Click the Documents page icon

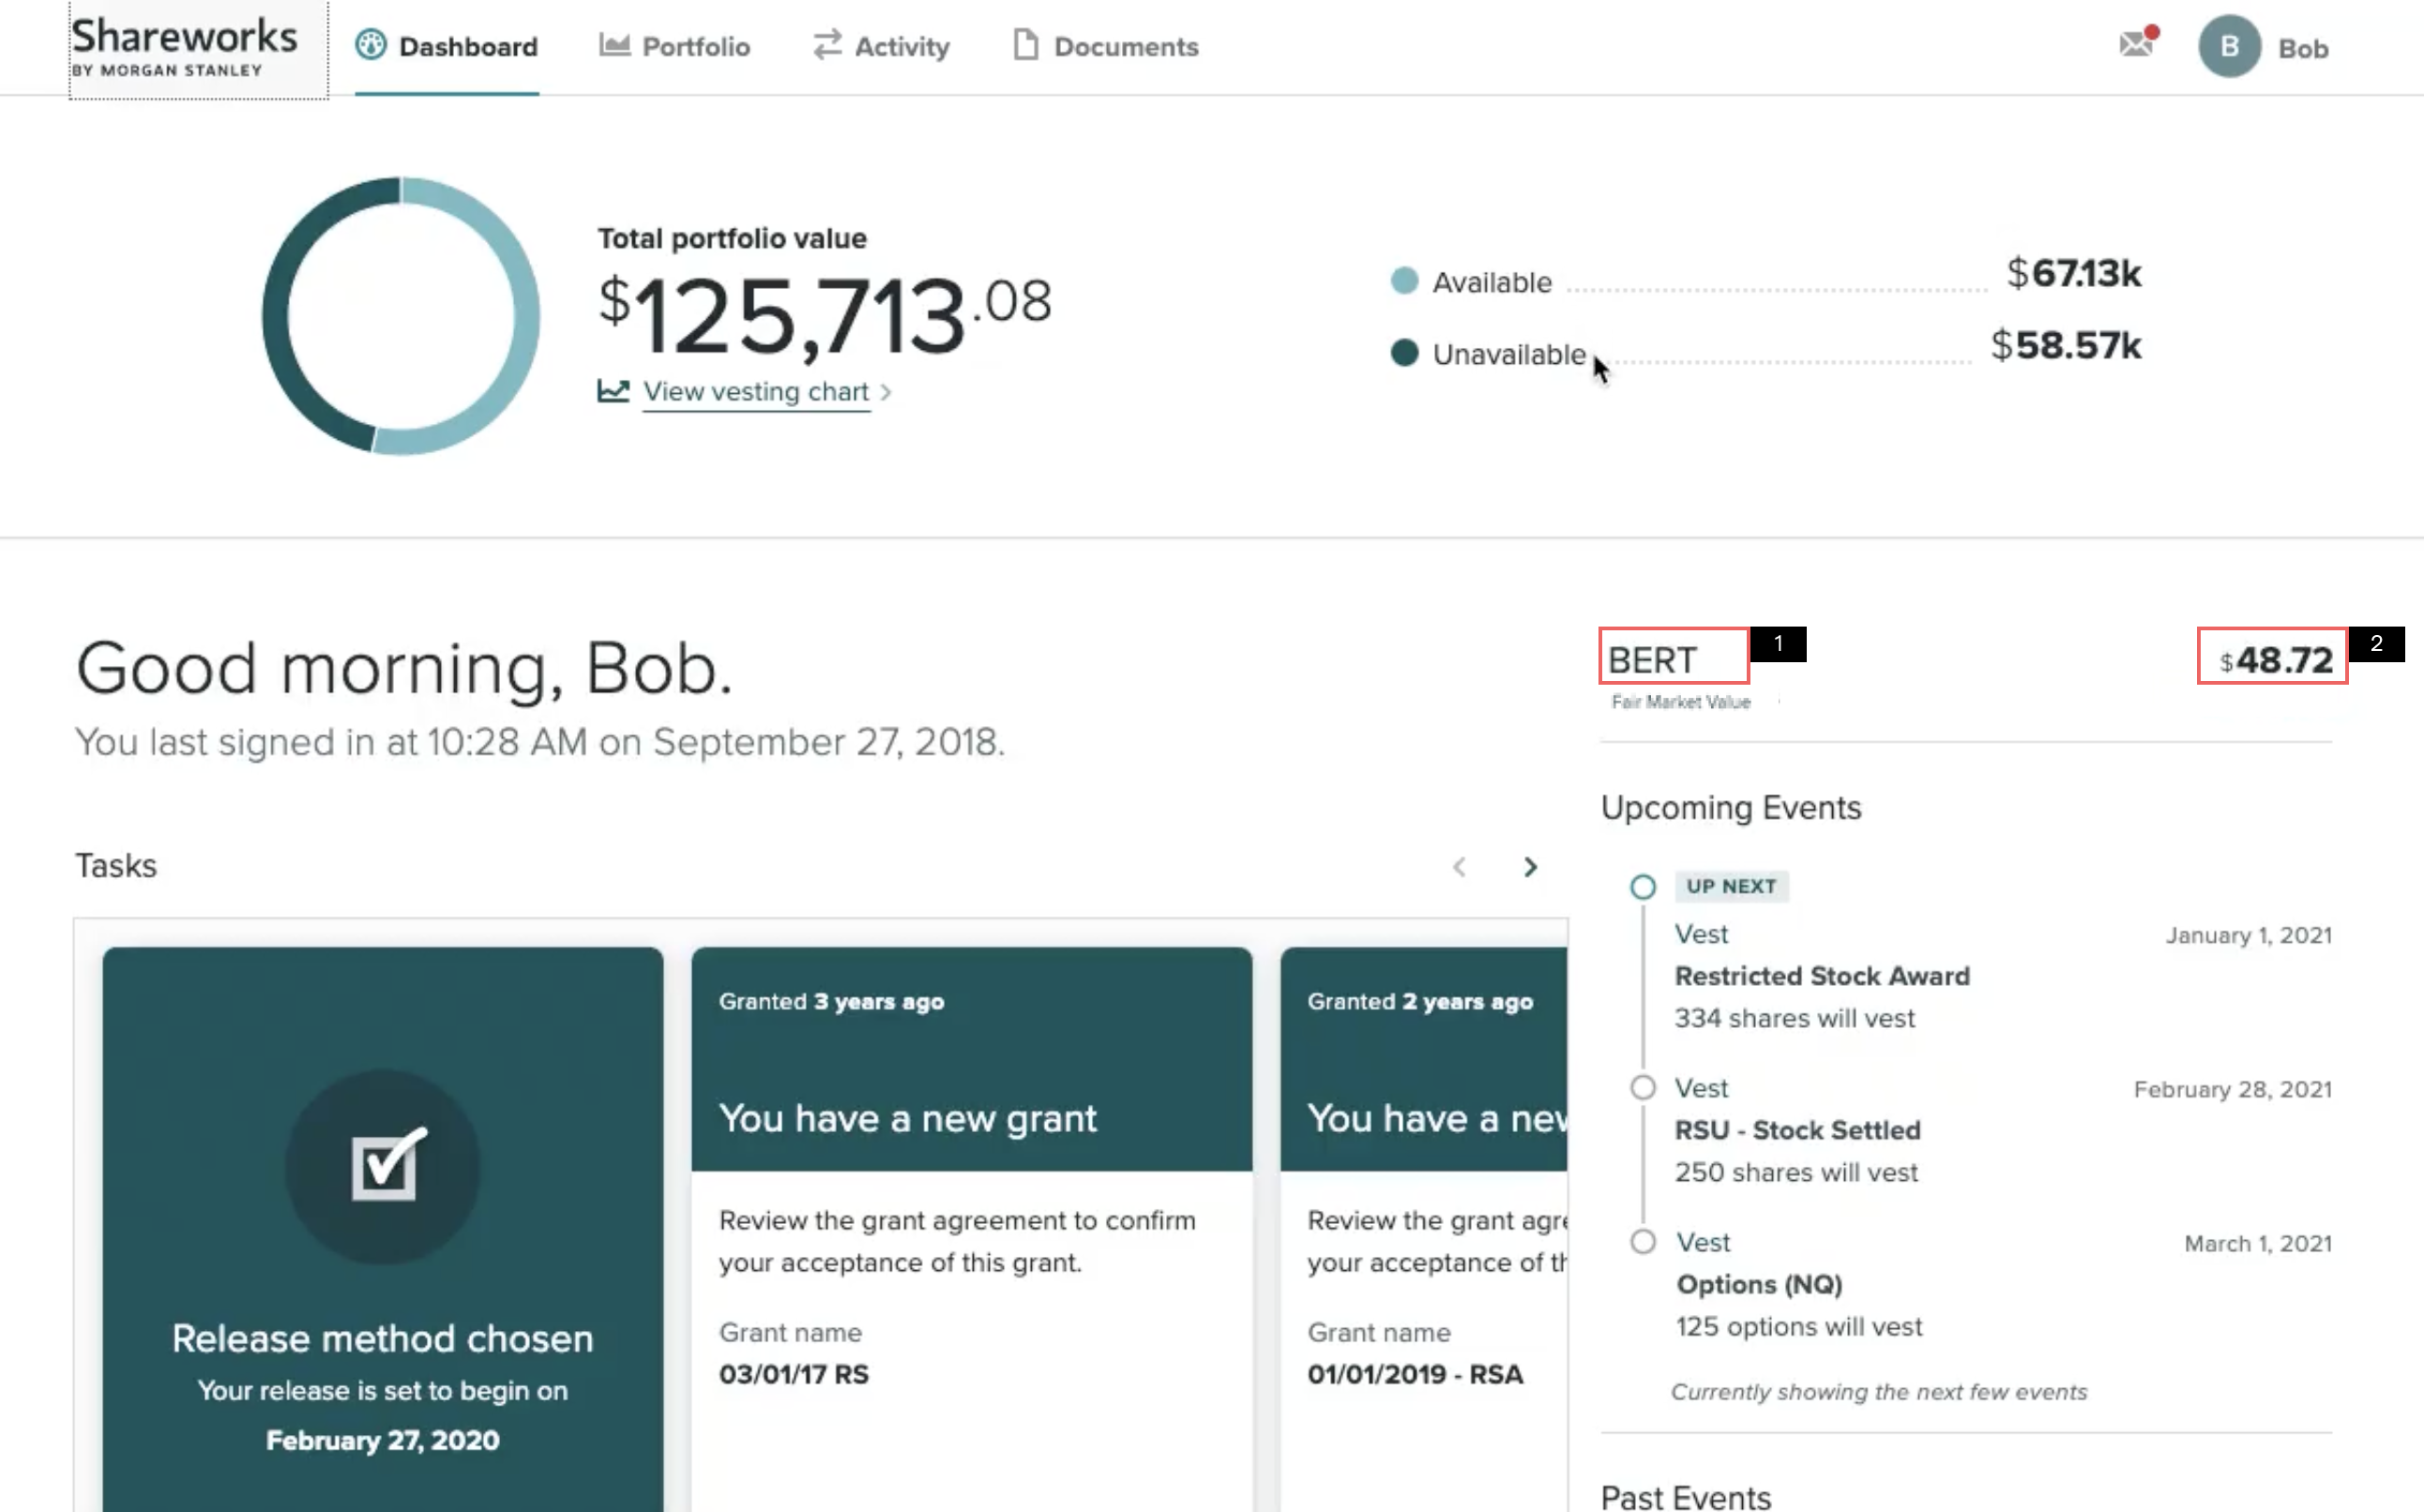click(1025, 45)
